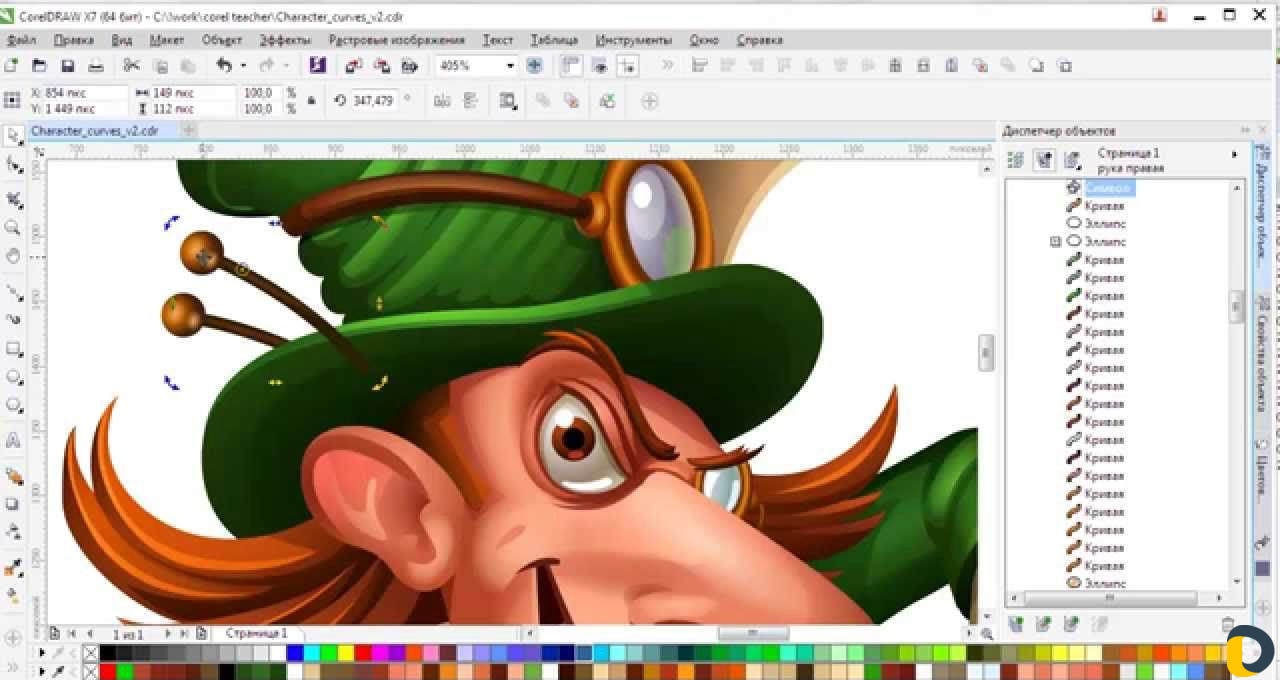Image resolution: width=1280 pixels, height=680 pixels.
Task: Open the zoom level 405% dropdown
Action: [x=510, y=66]
